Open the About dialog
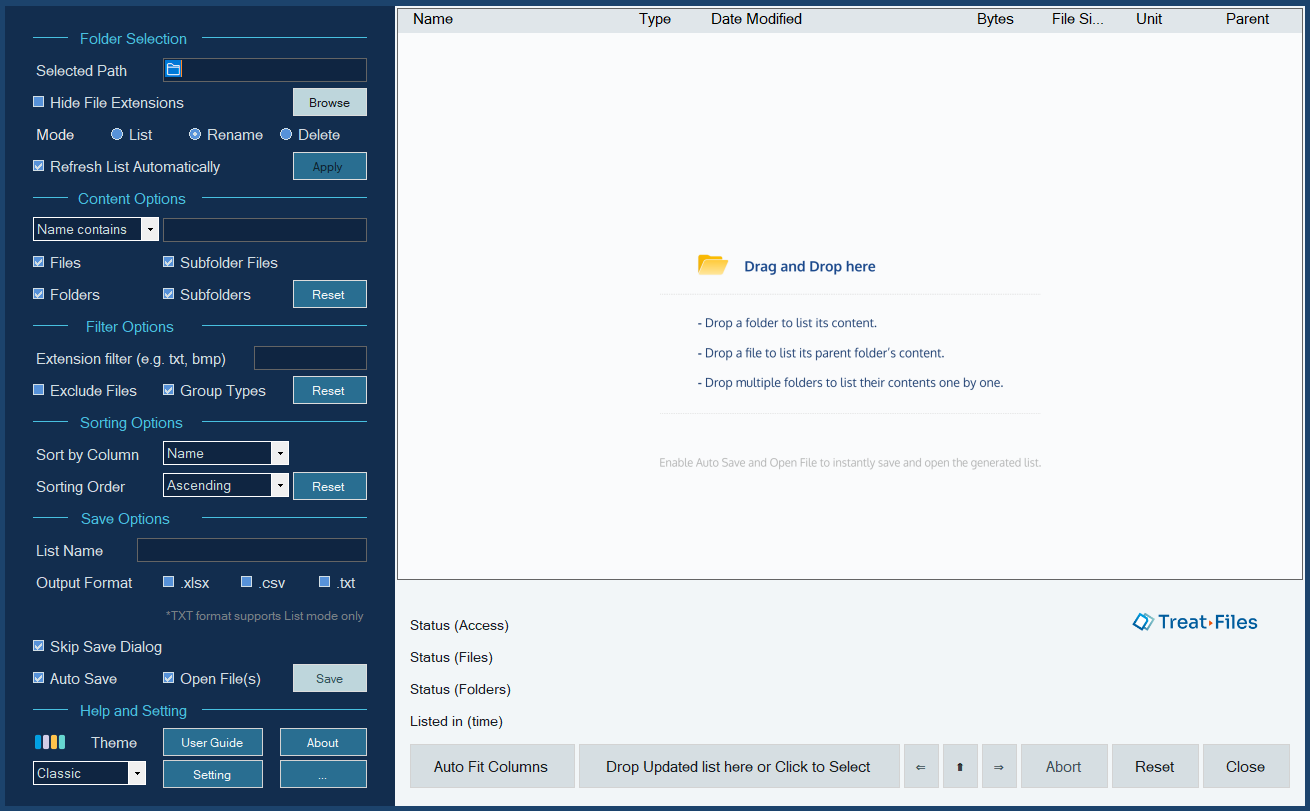 pos(323,742)
